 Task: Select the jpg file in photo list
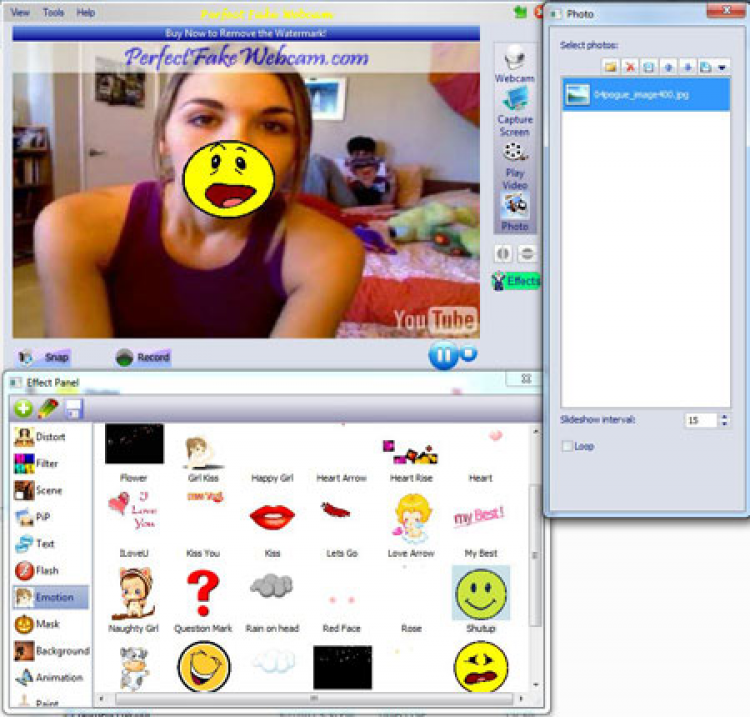point(646,95)
